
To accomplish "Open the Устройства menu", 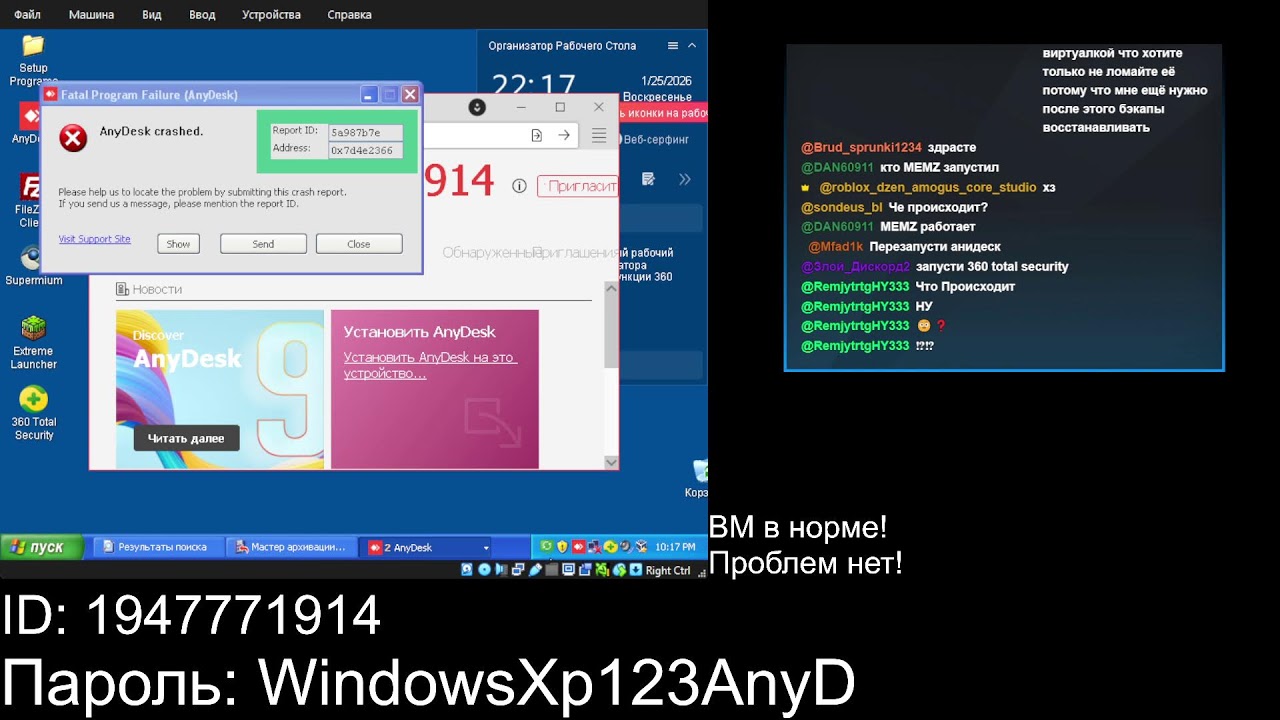I will [271, 15].
